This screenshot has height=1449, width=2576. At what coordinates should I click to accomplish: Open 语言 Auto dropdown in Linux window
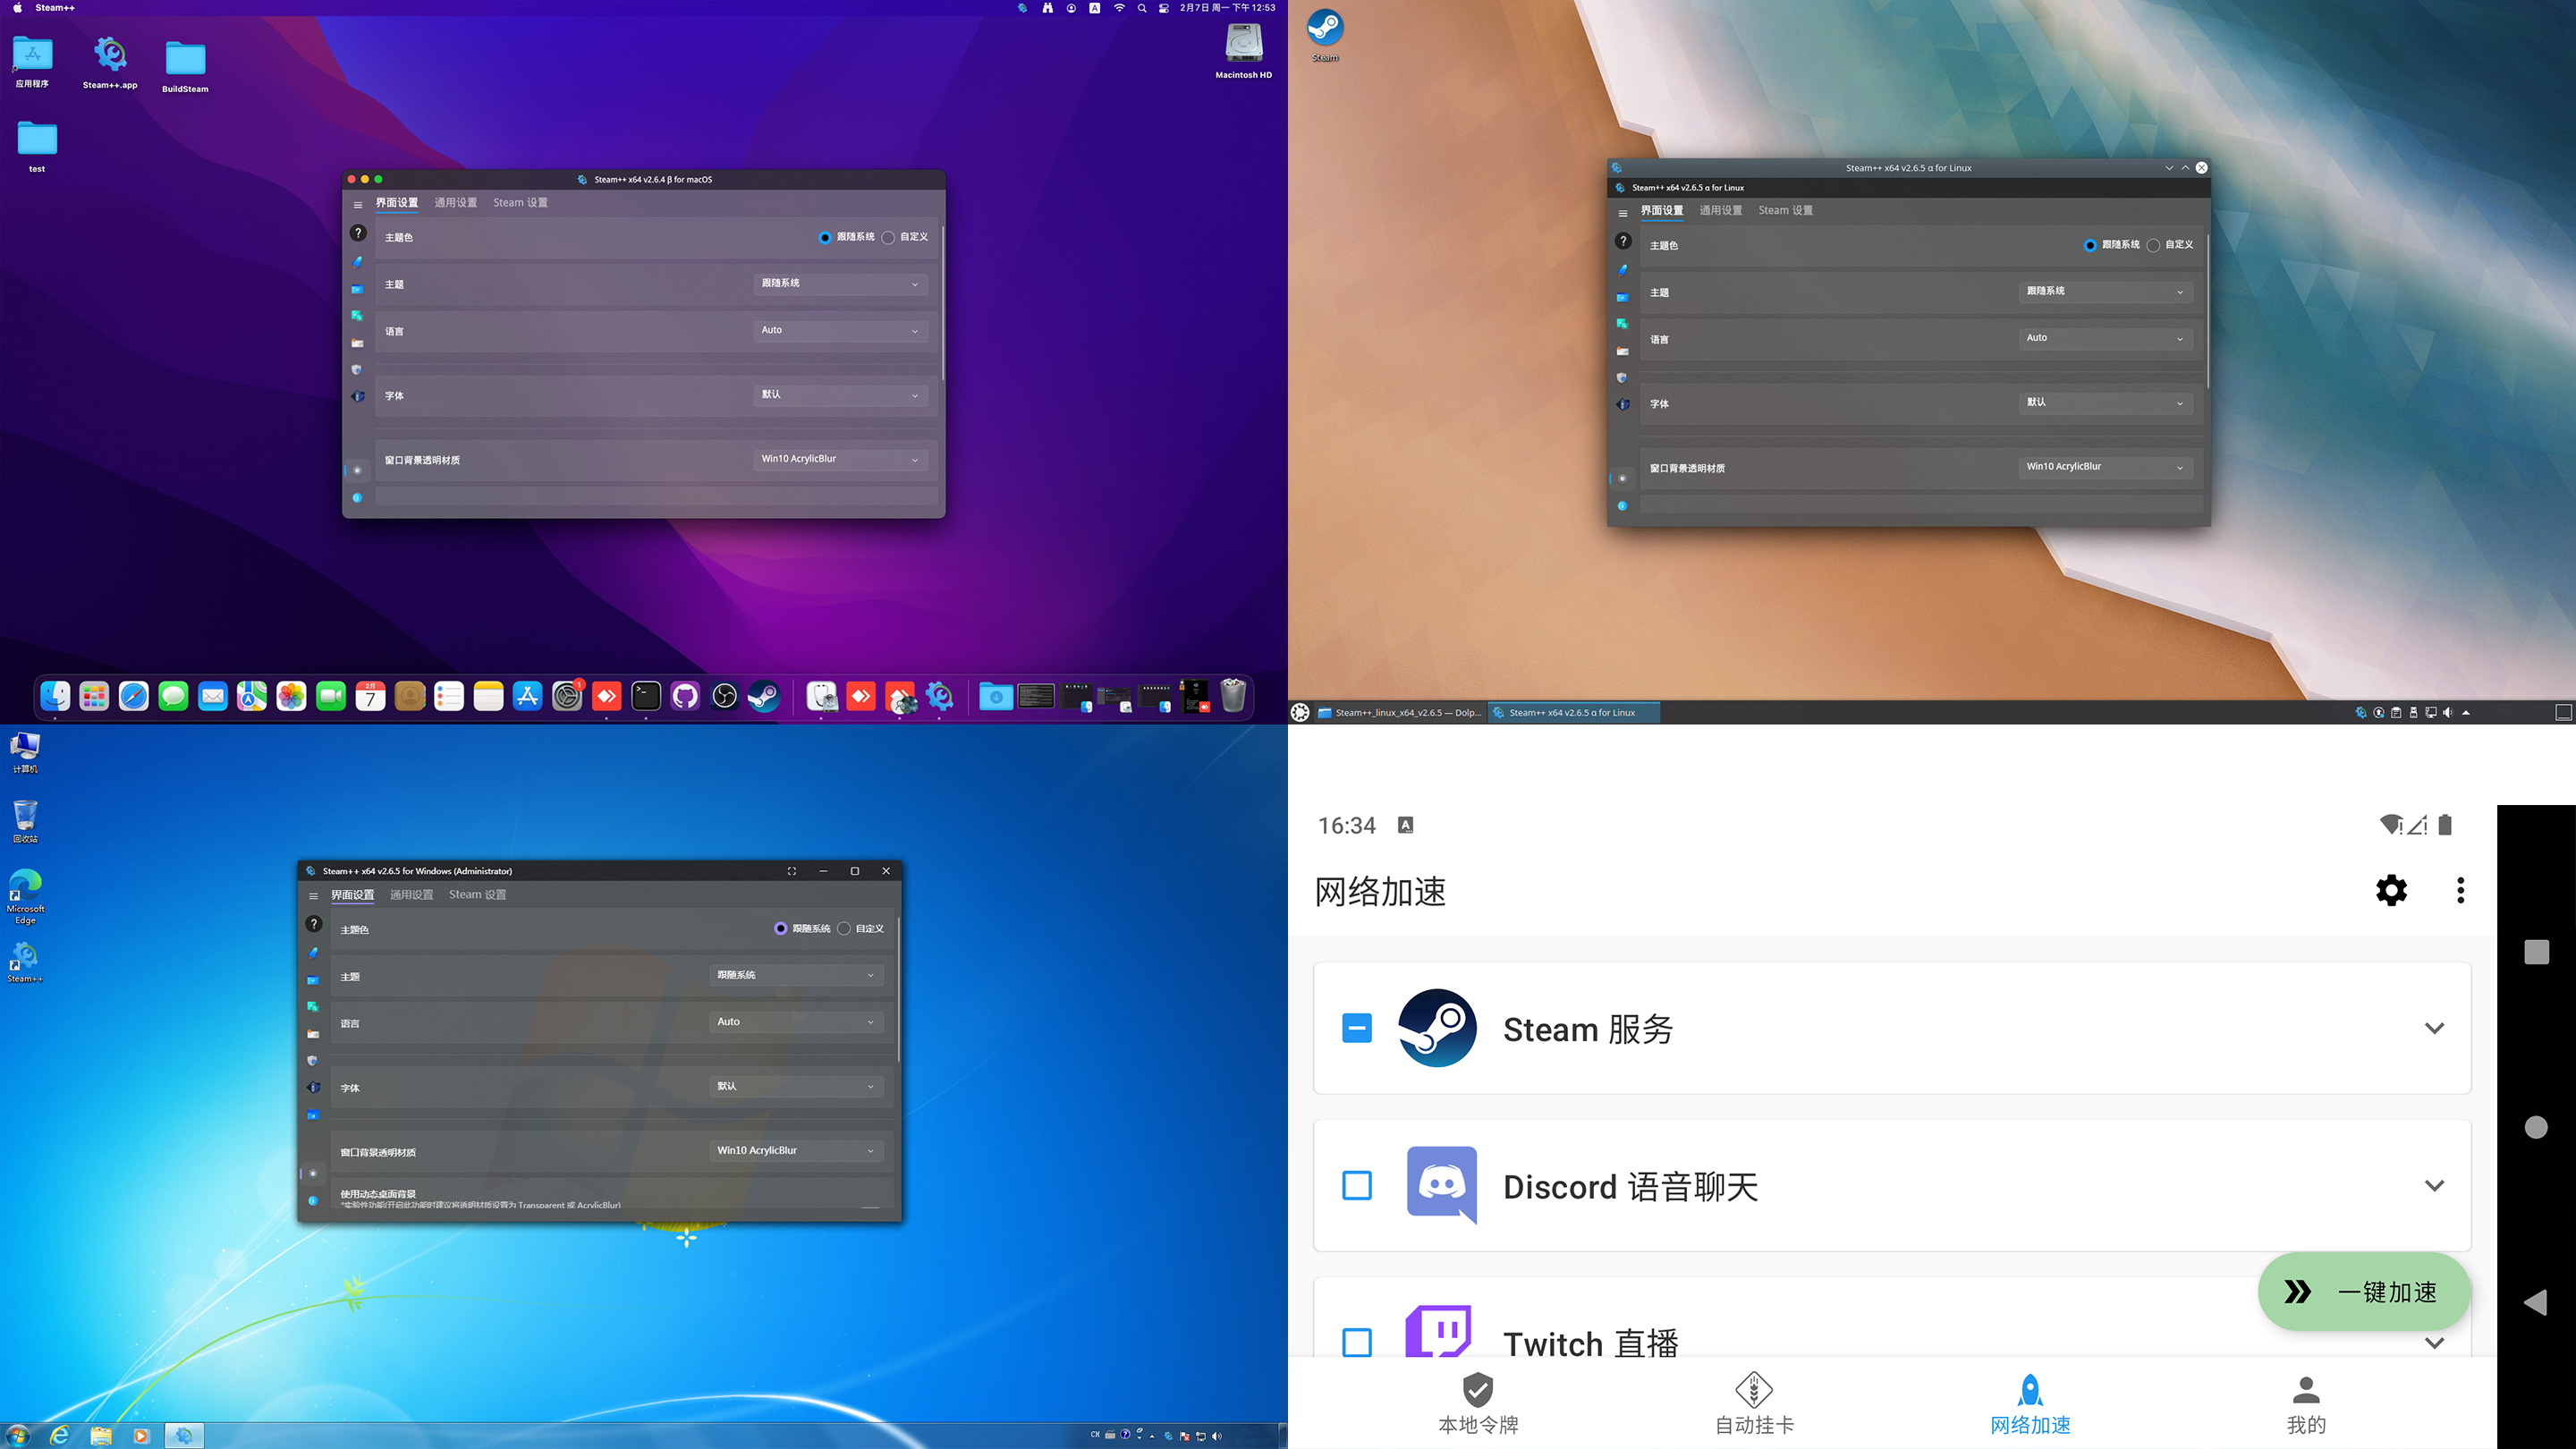[2105, 339]
